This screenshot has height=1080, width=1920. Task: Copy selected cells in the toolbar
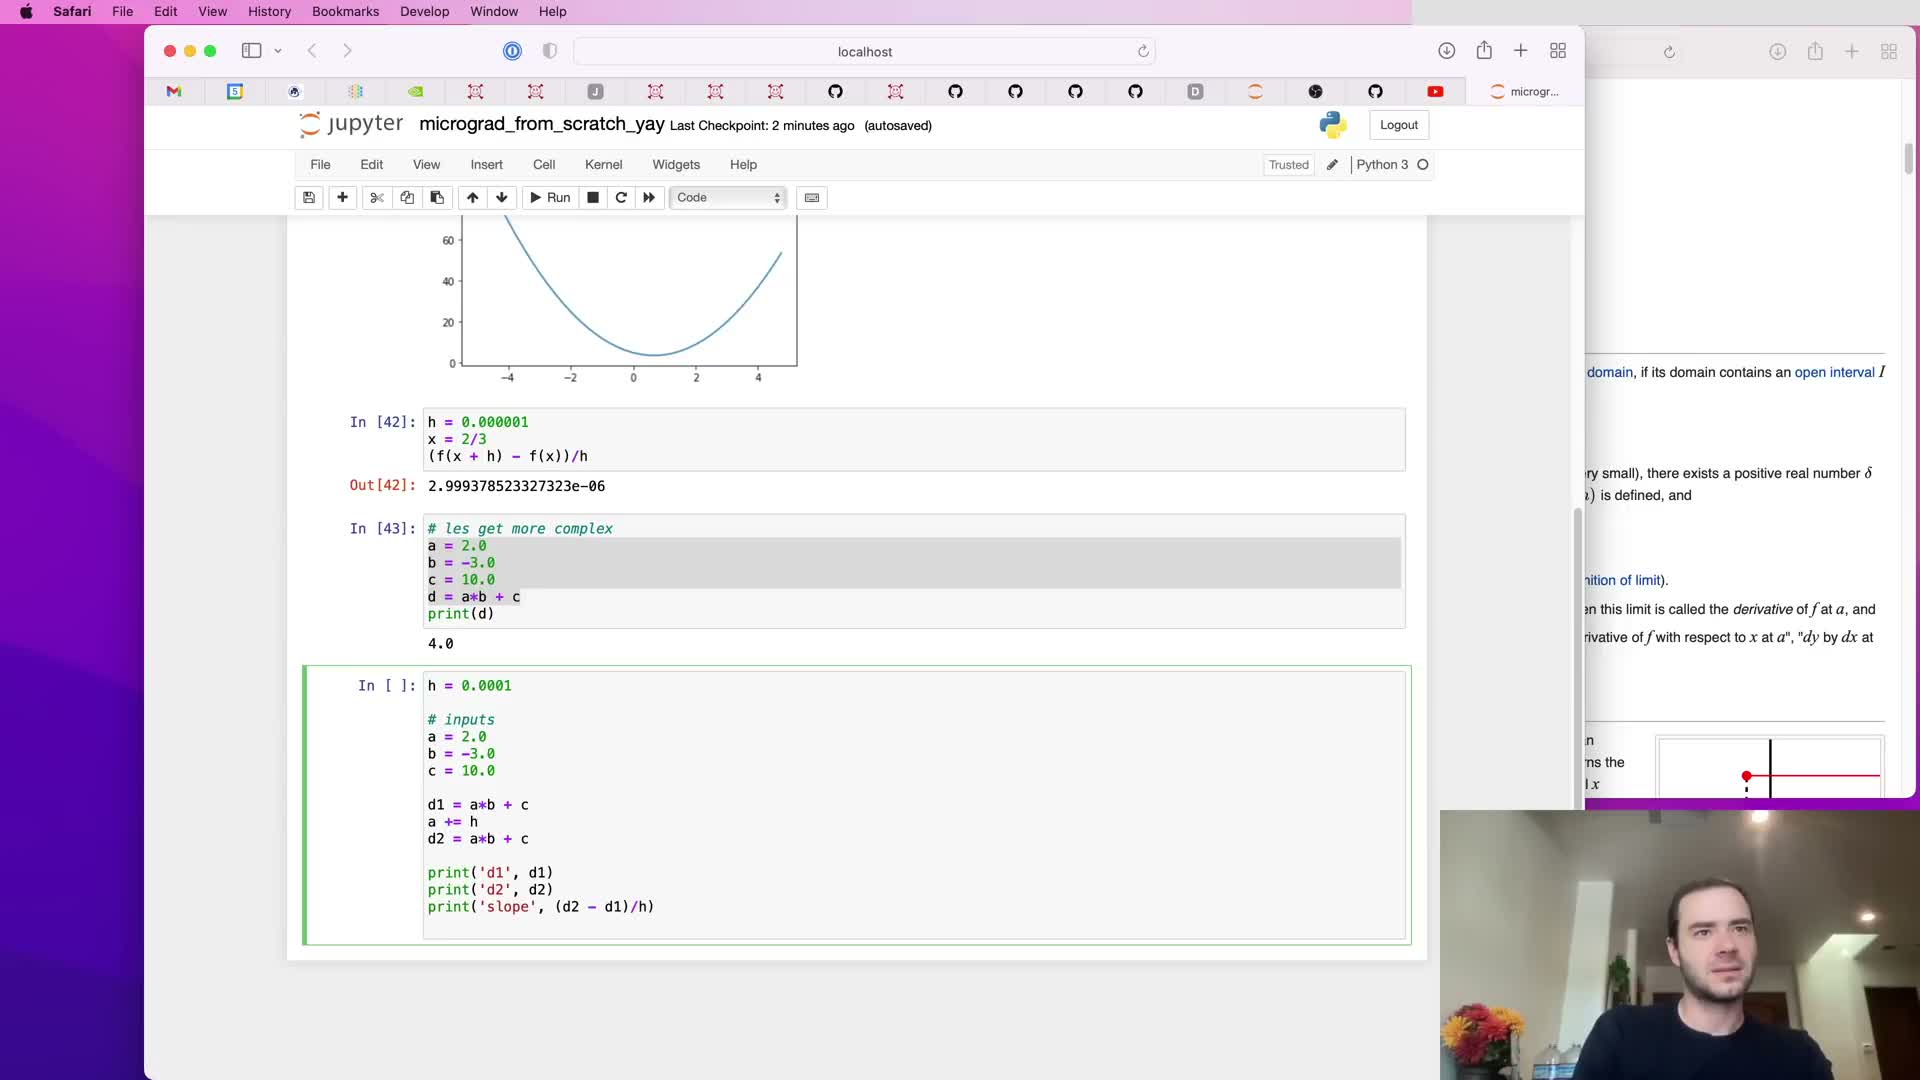407,198
